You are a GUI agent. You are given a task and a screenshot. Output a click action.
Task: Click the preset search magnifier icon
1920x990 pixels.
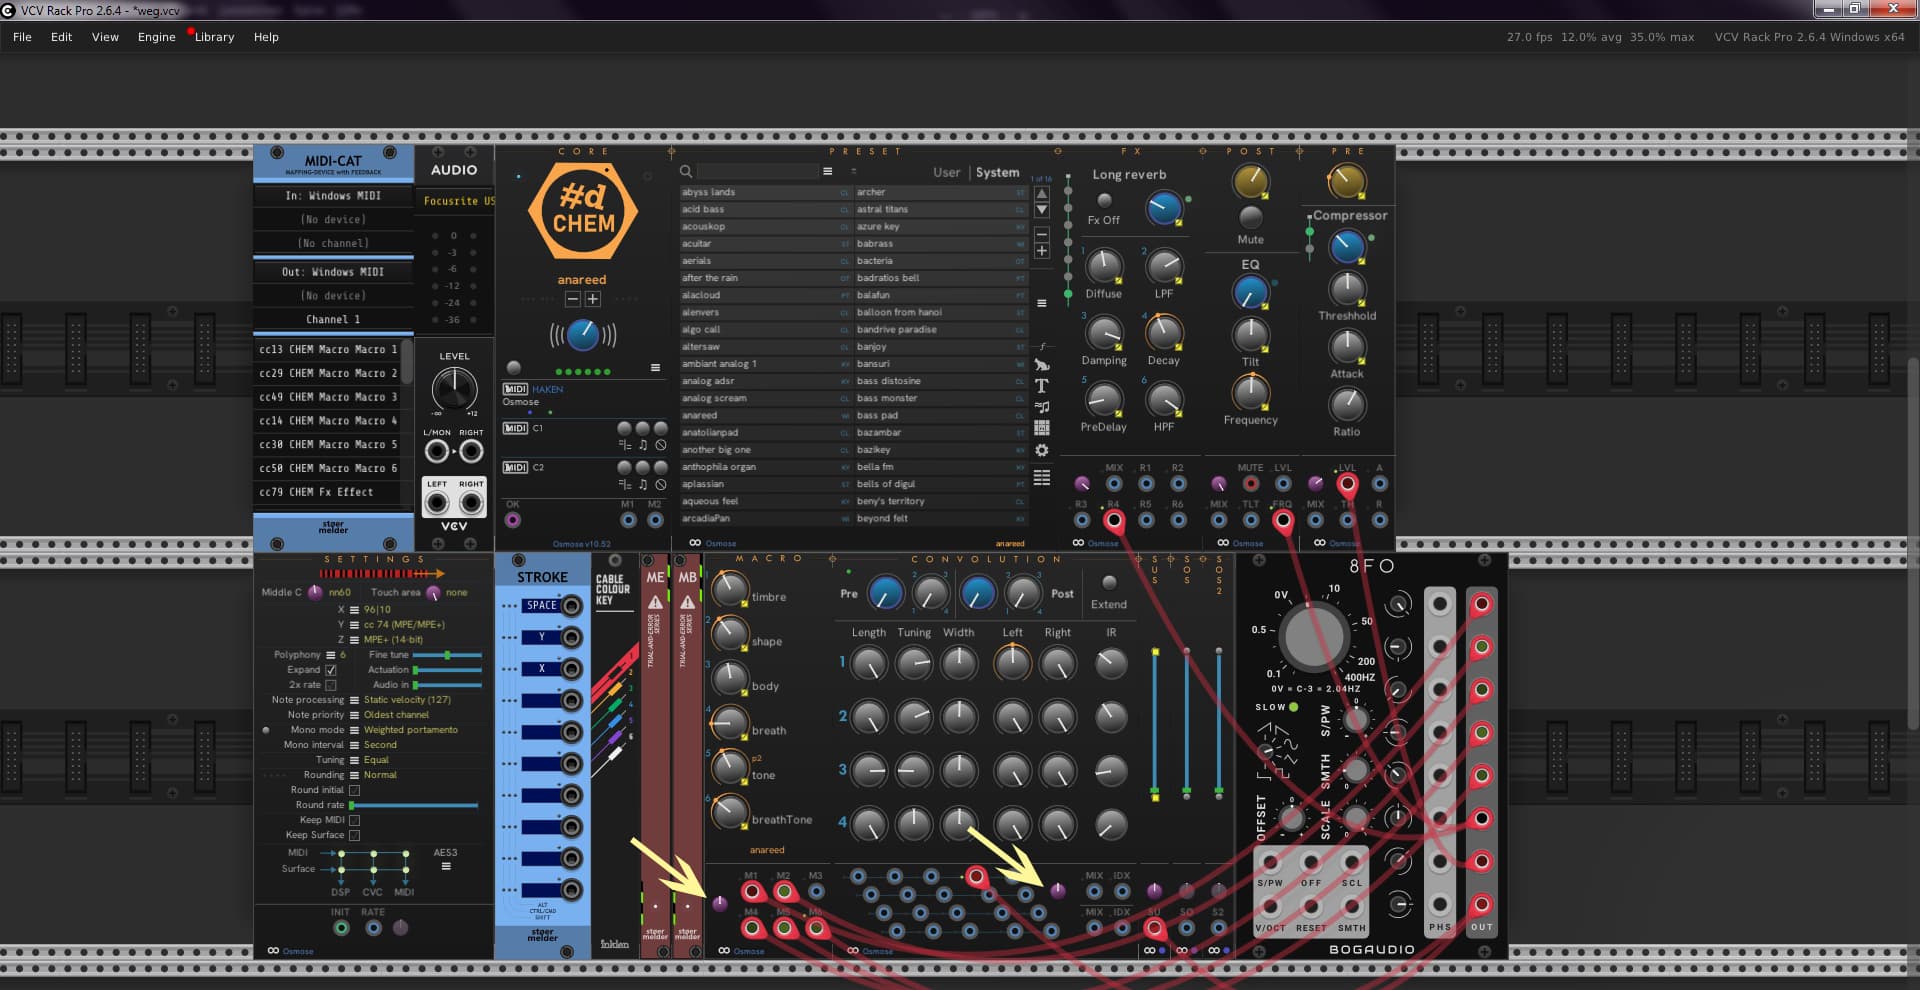click(x=686, y=172)
